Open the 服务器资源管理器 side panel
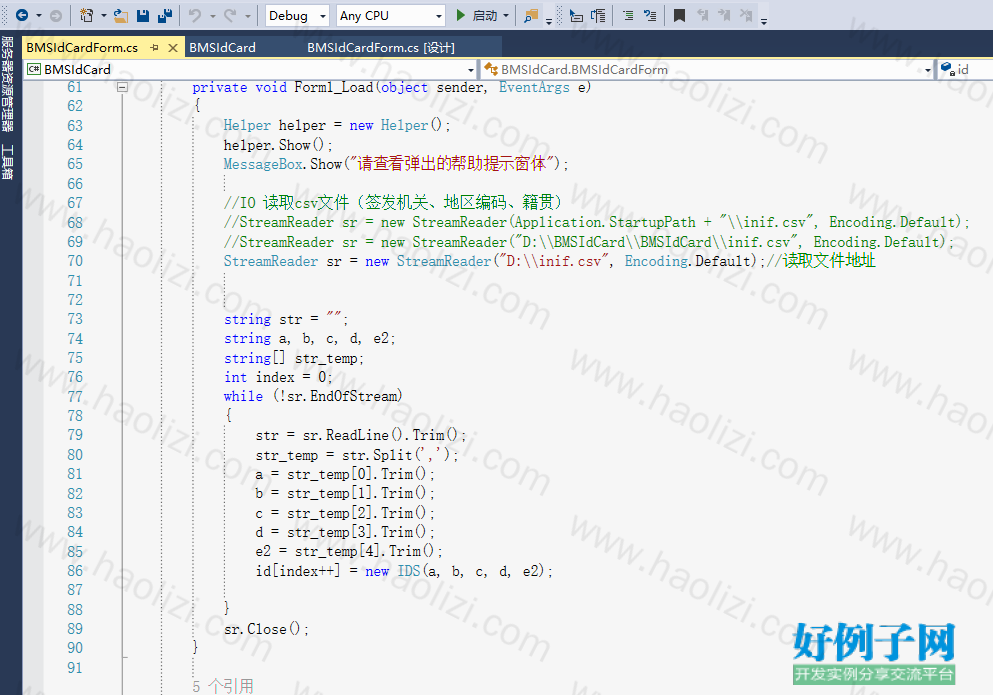Viewport: 993px width, 695px height. (8, 84)
